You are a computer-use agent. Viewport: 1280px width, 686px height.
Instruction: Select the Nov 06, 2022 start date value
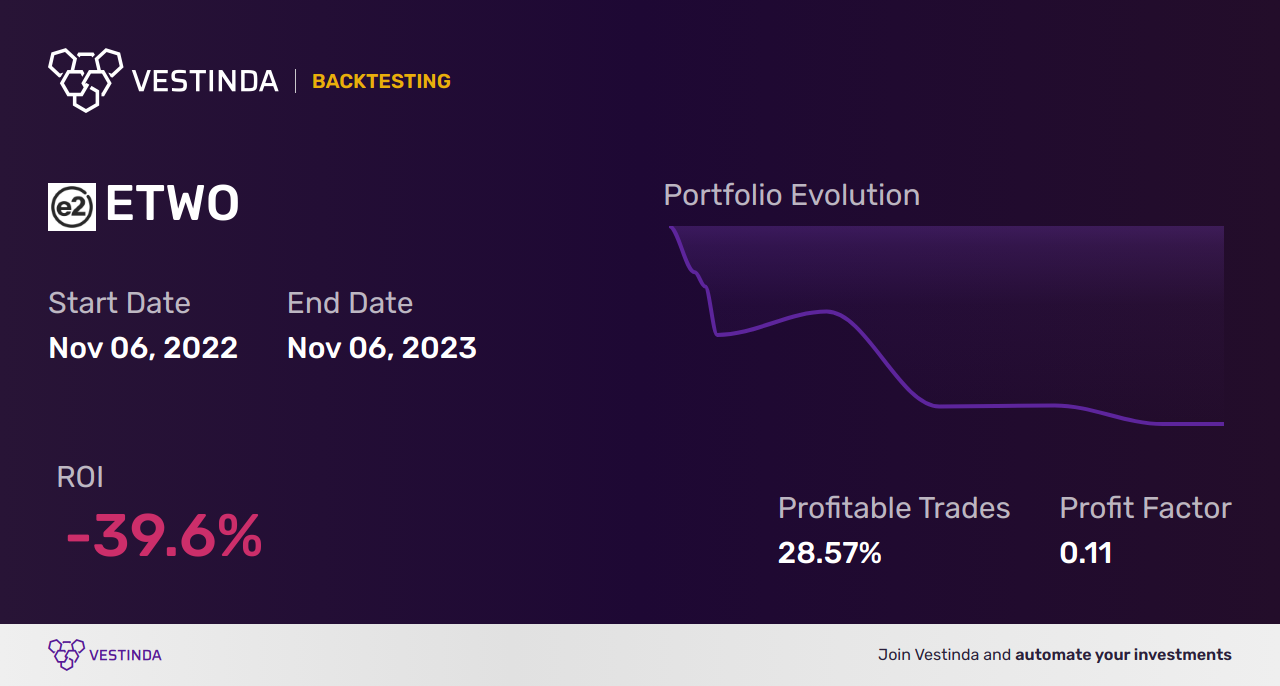(143, 347)
